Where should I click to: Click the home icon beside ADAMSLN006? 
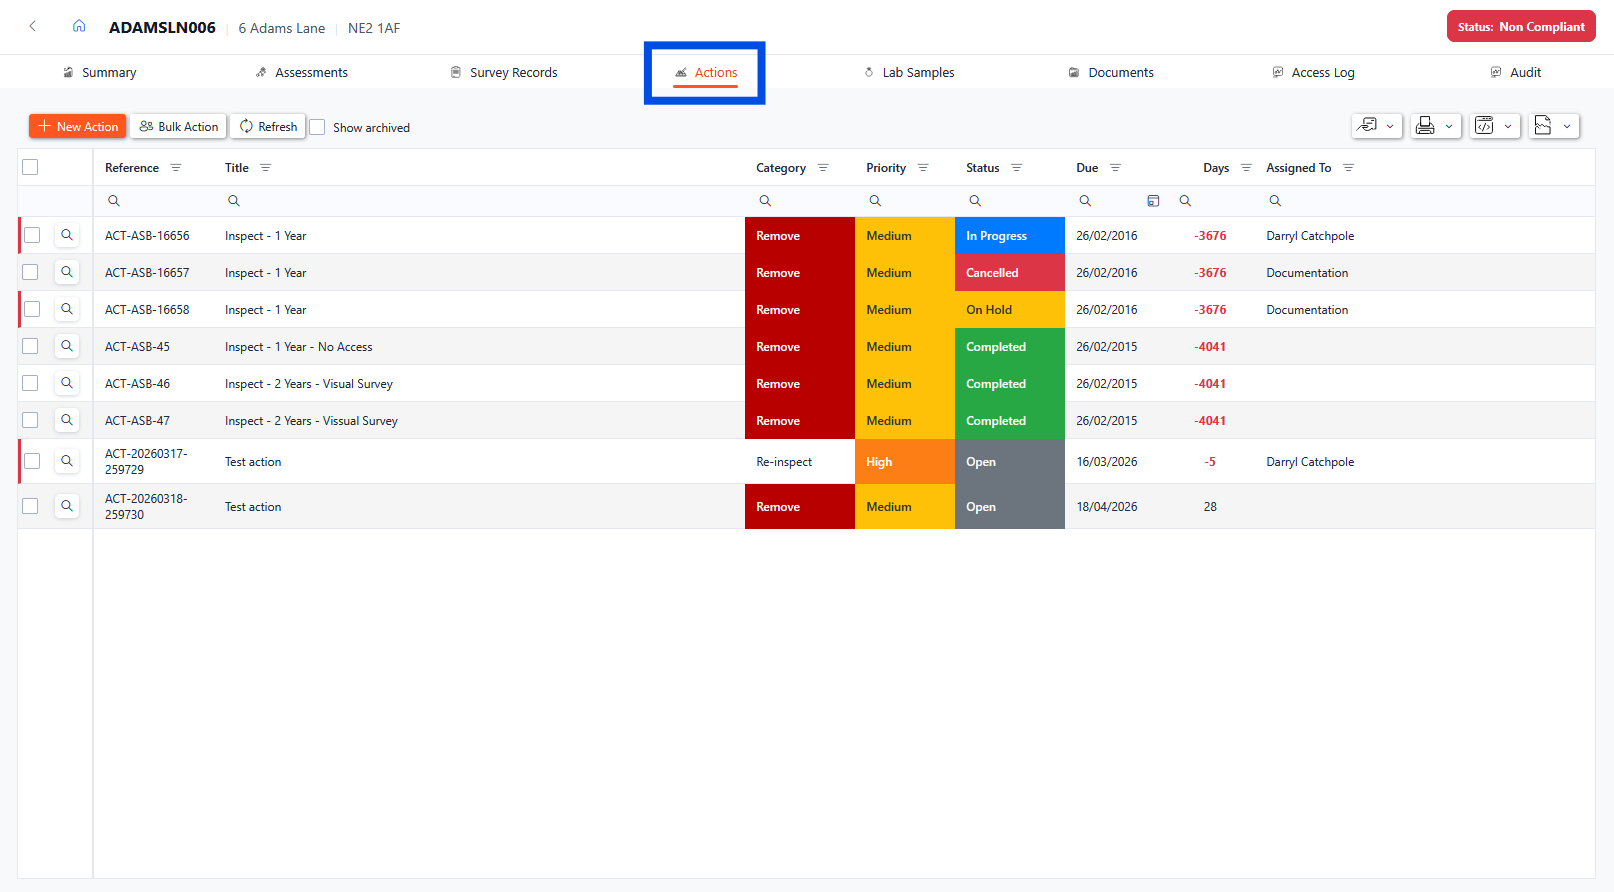79,27
